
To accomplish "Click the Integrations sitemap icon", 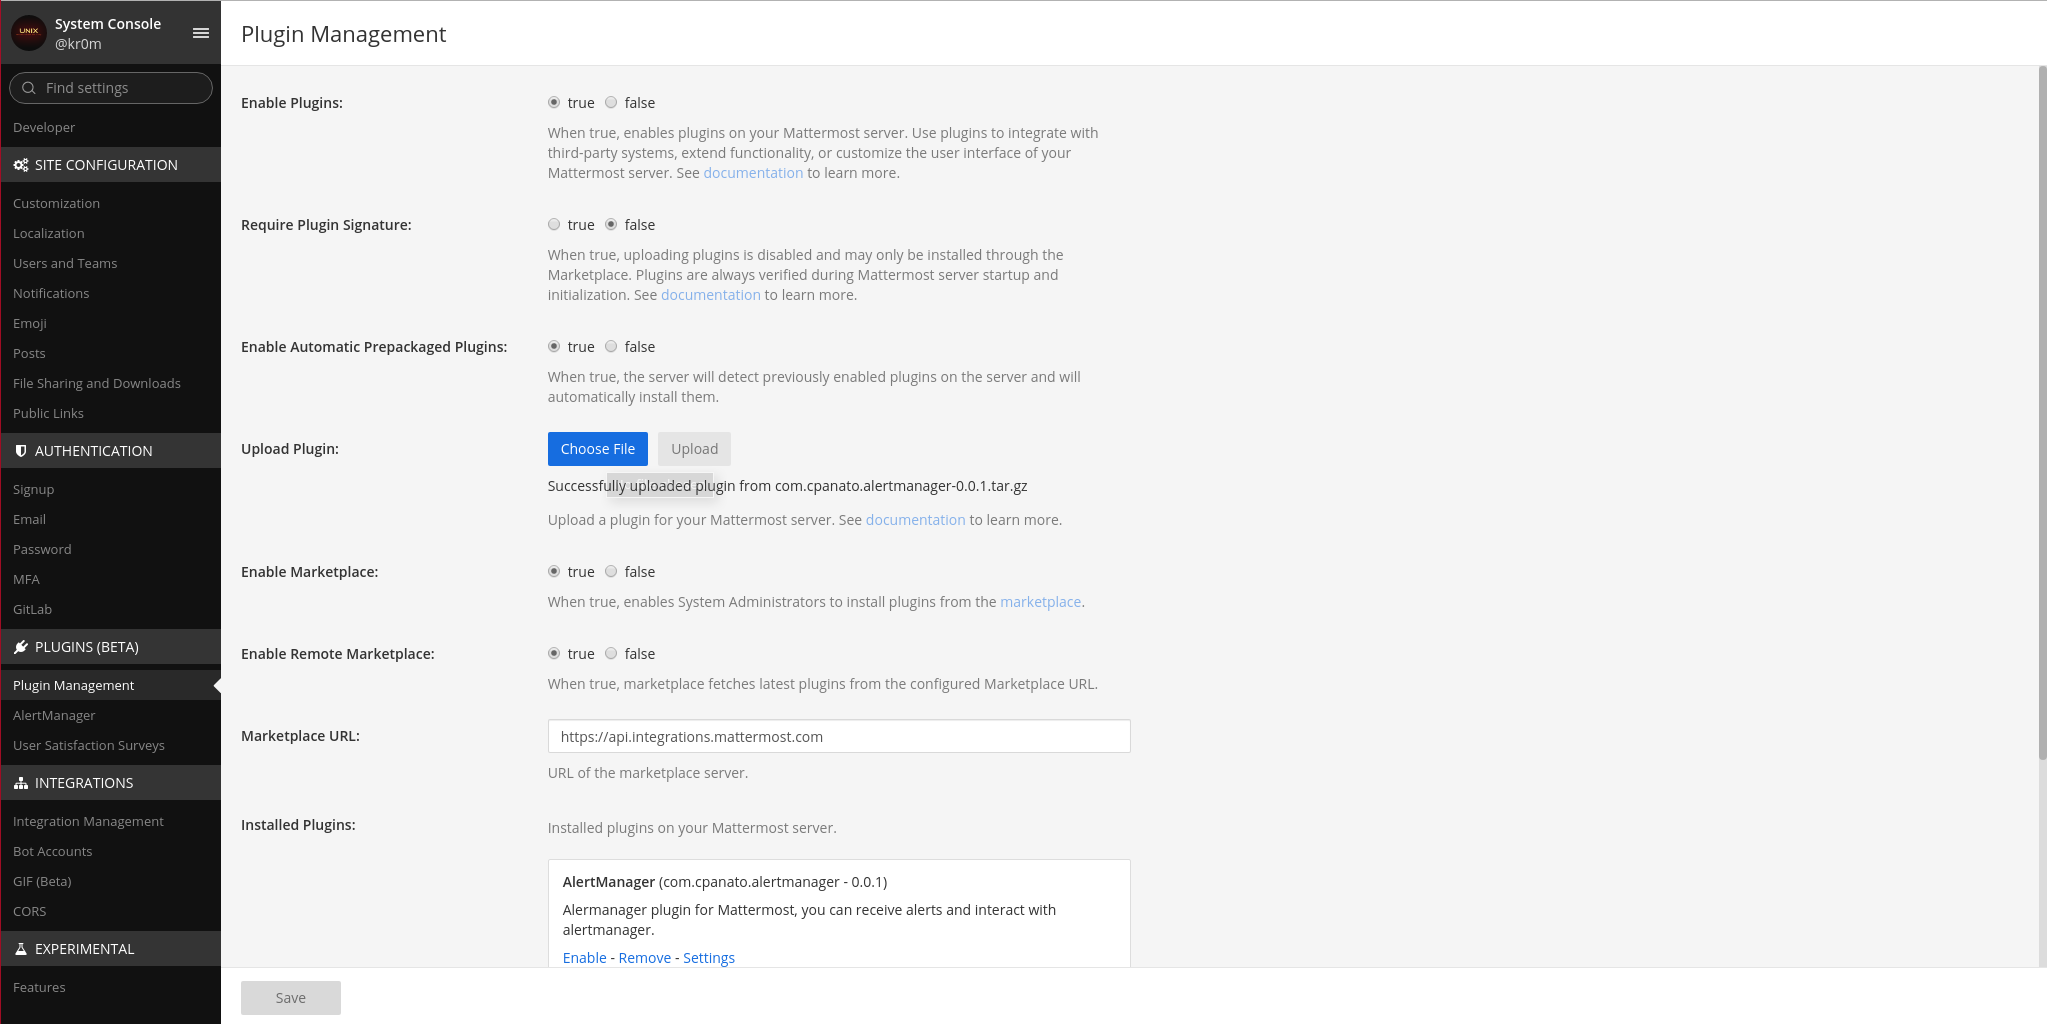I will click(x=20, y=783).
